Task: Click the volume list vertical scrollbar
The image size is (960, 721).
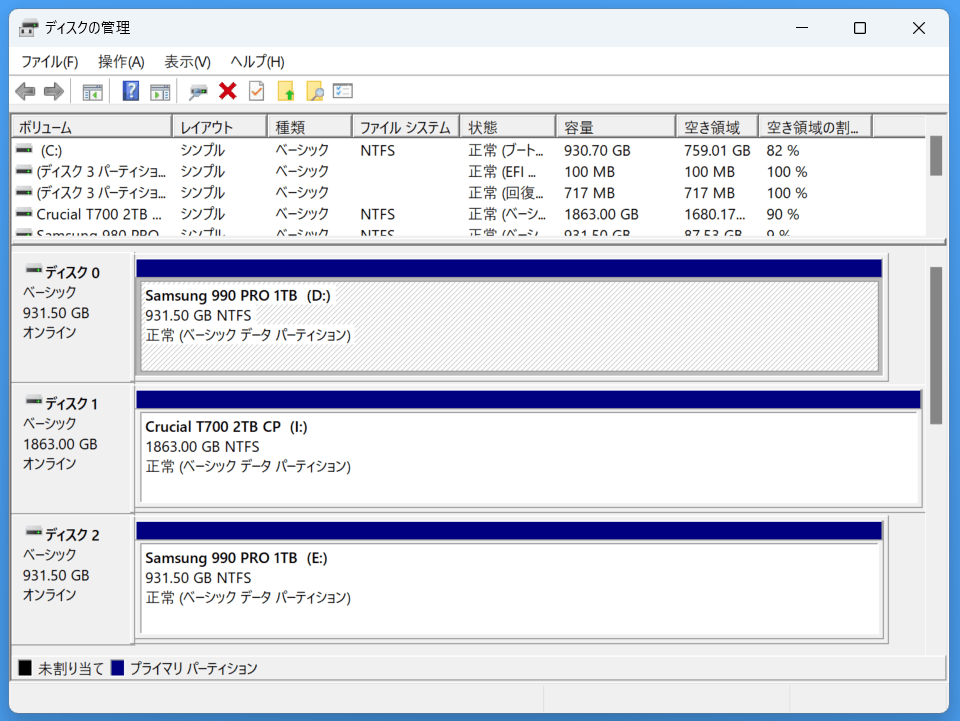Action: coord(936,157)
